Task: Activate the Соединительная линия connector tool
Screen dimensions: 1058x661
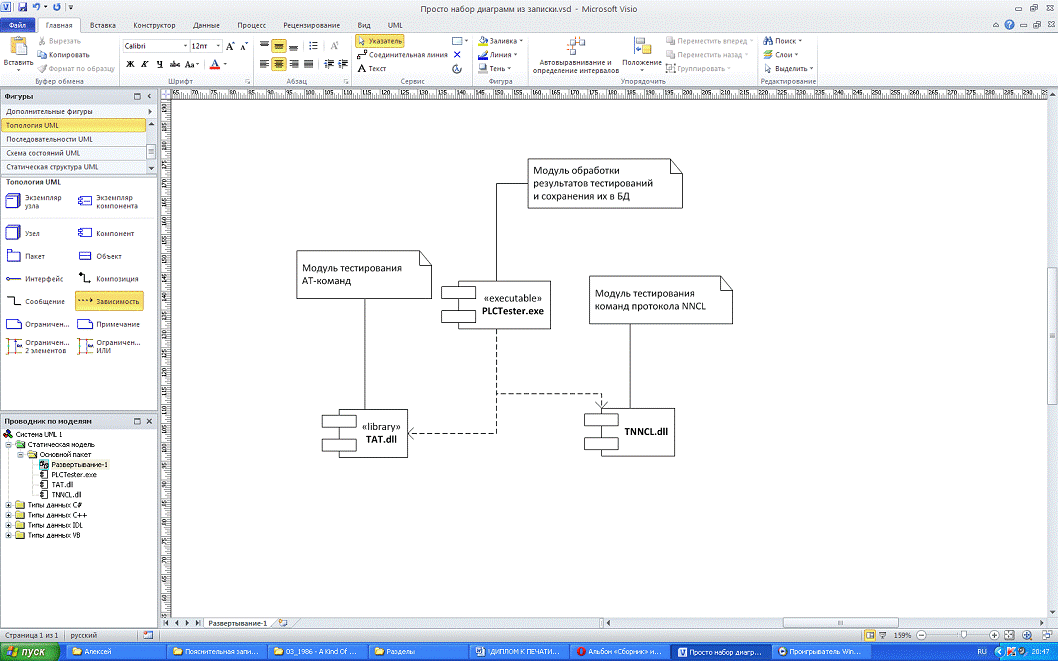Action: [x=402, y=55]
